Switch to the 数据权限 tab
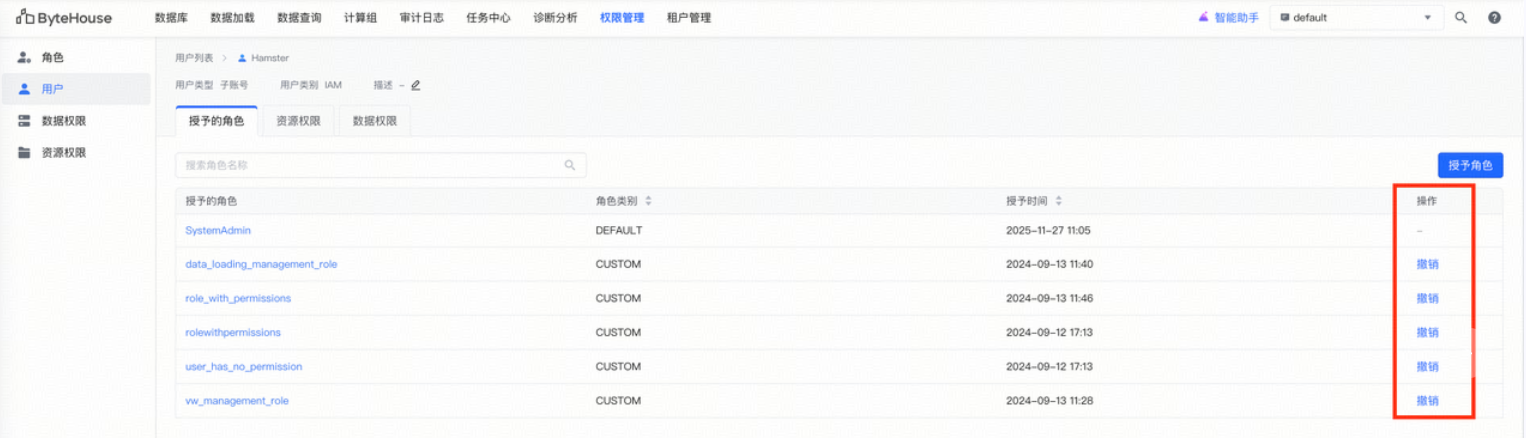Viewport: 1526px width, 438px height. coord(375,121)
